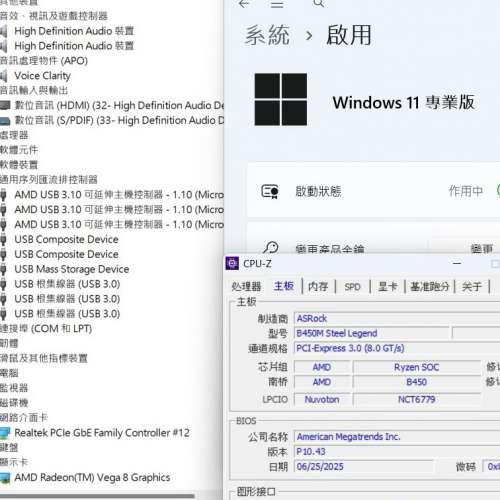The height and width of the screenshot is (500, 500).
Task: Click the NCT6779 LPCIO value
Action: tap(416, 399)
